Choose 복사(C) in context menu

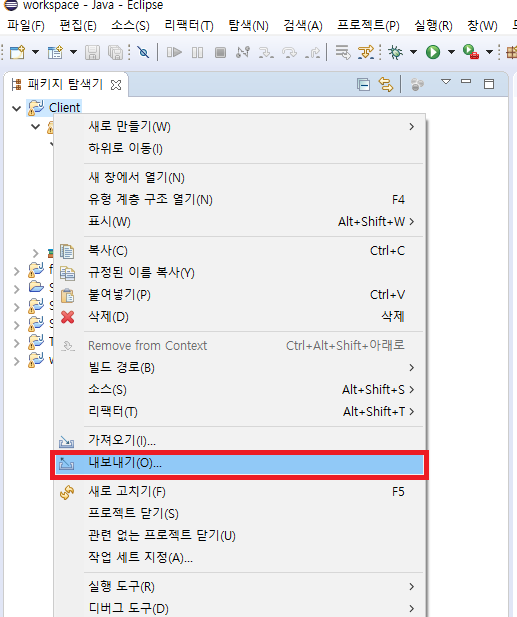(239, 251)
